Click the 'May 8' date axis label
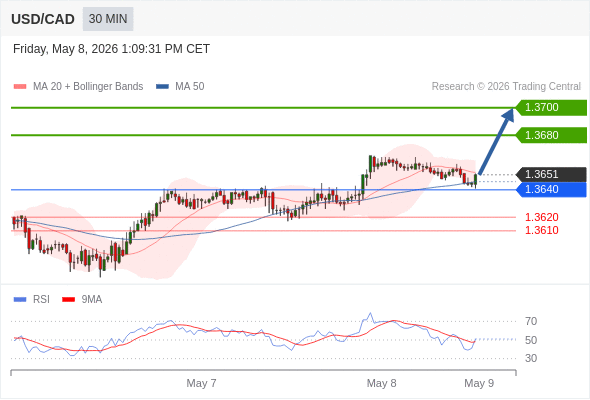Image resolution: width=590 pixels, height=400 pixels. point(382,383)
